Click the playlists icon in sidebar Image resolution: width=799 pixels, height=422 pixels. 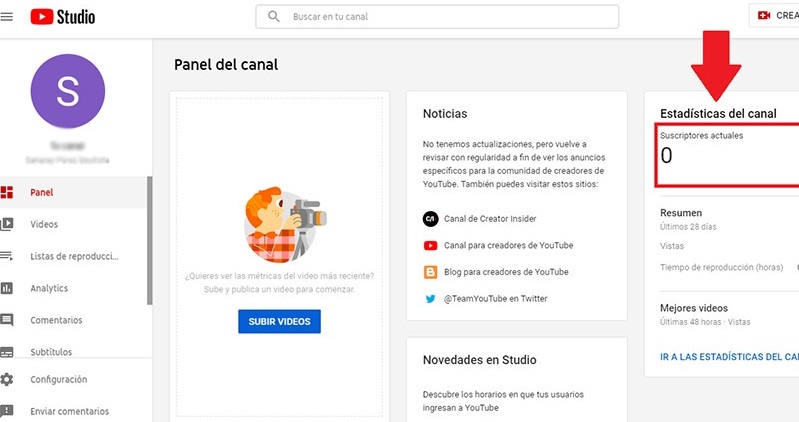7,256
